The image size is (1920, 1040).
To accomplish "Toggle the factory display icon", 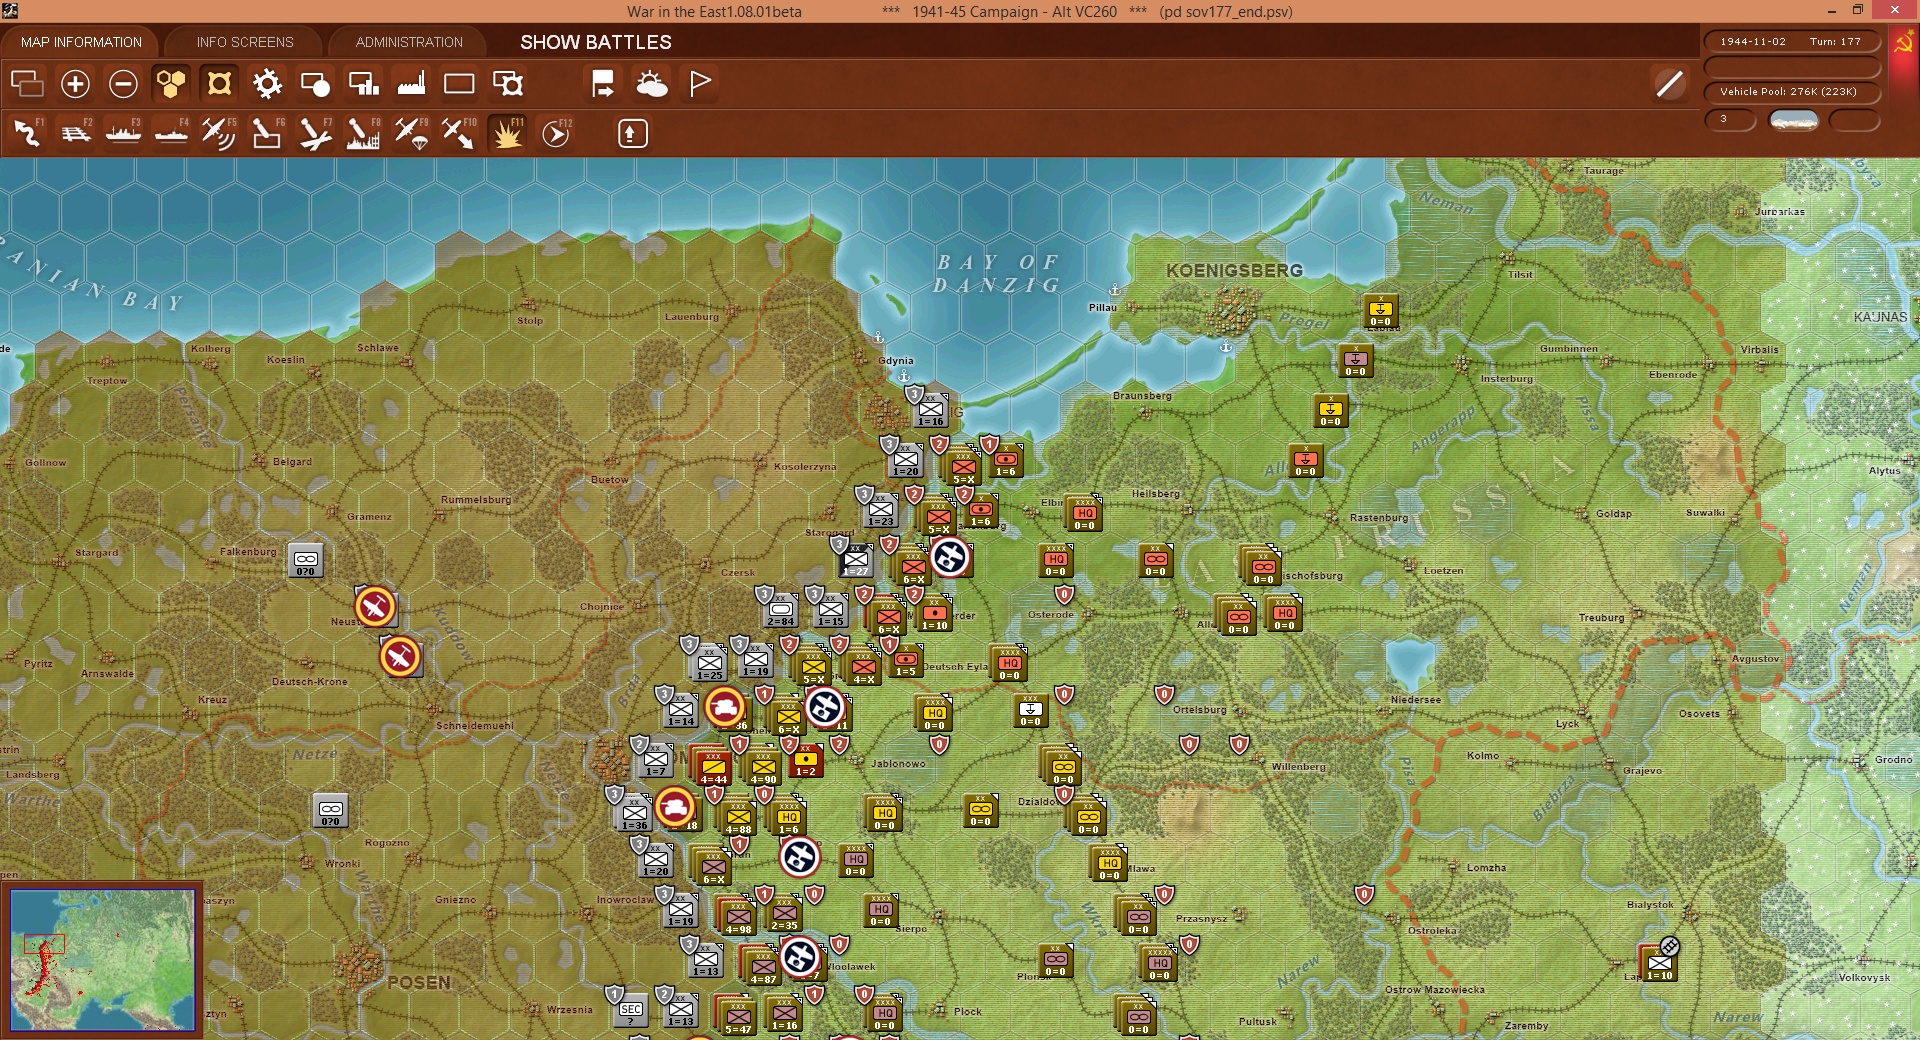I will (411, 84).
